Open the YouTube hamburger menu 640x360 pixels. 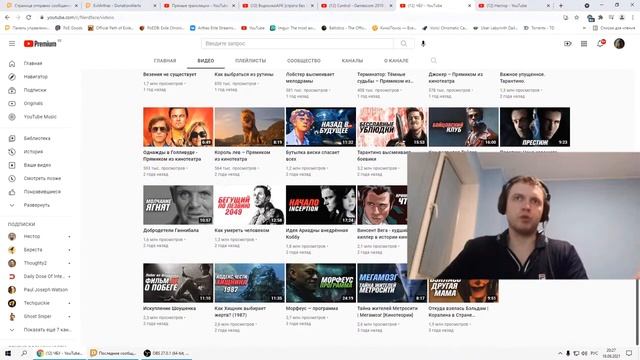12,44
